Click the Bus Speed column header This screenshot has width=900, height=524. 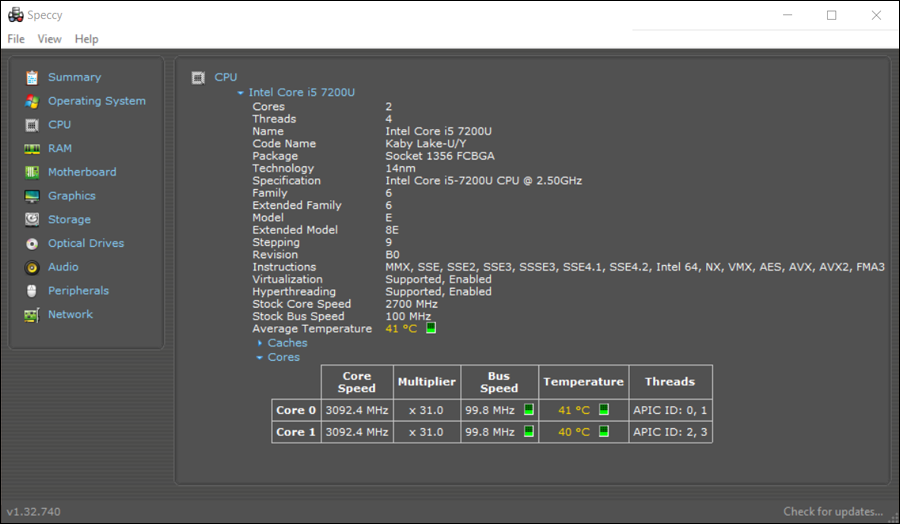coord(499,382)
